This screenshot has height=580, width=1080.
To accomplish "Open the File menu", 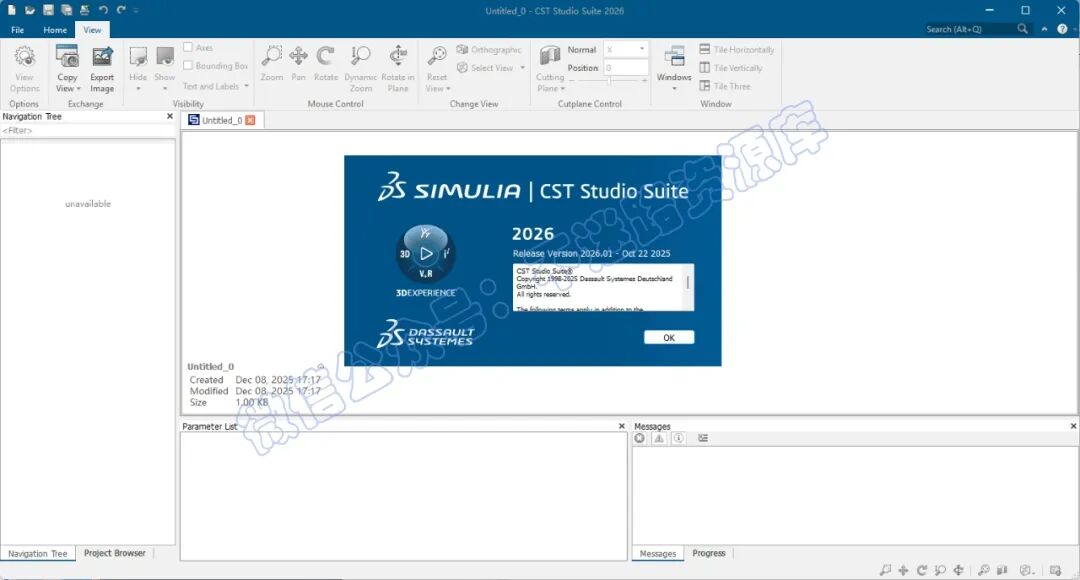I will click(18, 30).
